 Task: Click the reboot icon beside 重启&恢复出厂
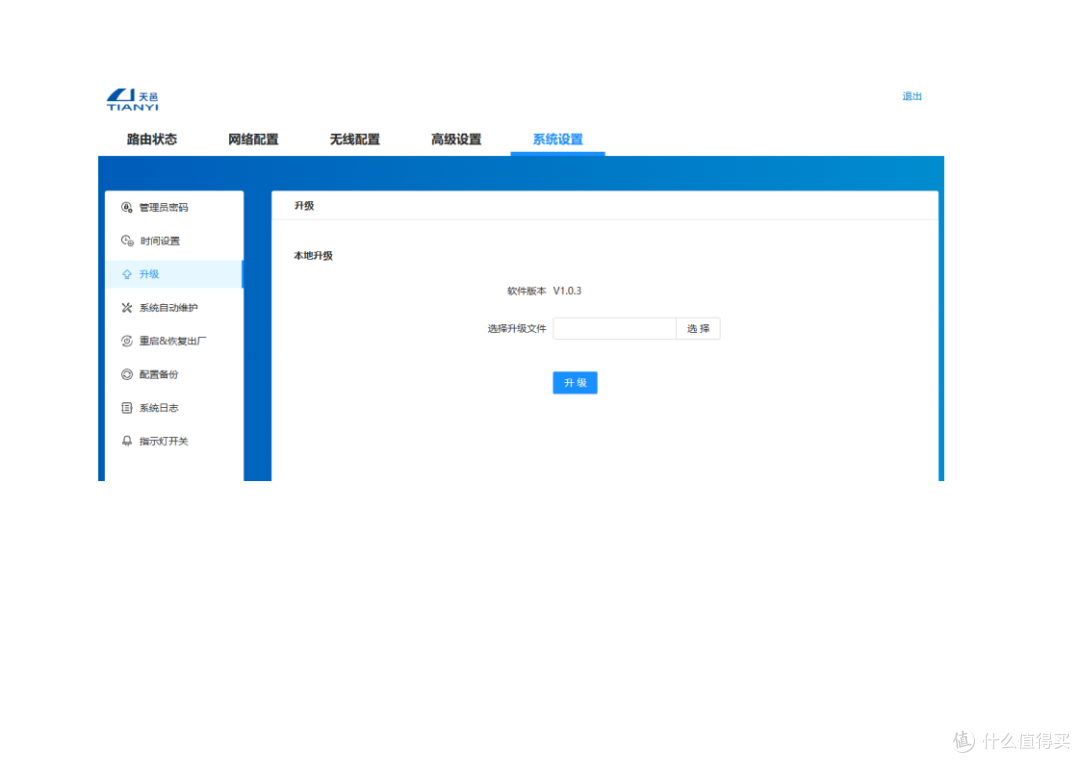pos(127,341)
